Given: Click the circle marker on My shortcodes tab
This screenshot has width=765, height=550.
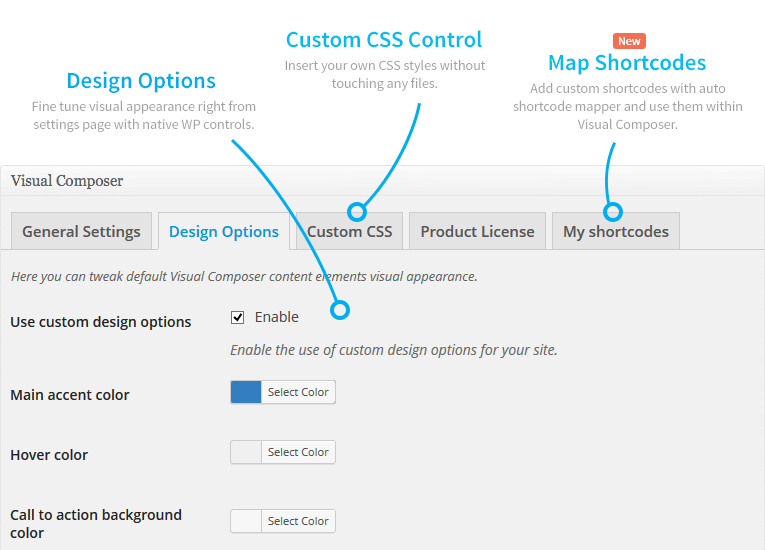Looking at the screenshot, I should (613, 211).
